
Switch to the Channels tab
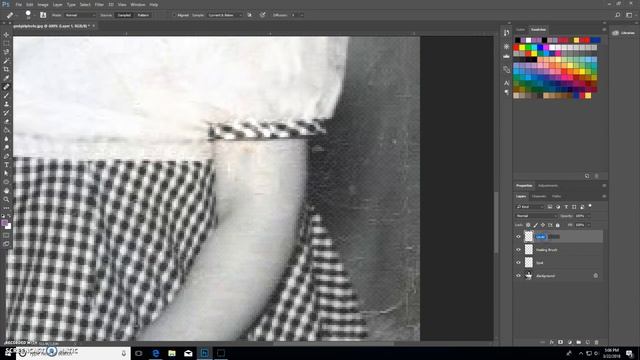(539, 196)
